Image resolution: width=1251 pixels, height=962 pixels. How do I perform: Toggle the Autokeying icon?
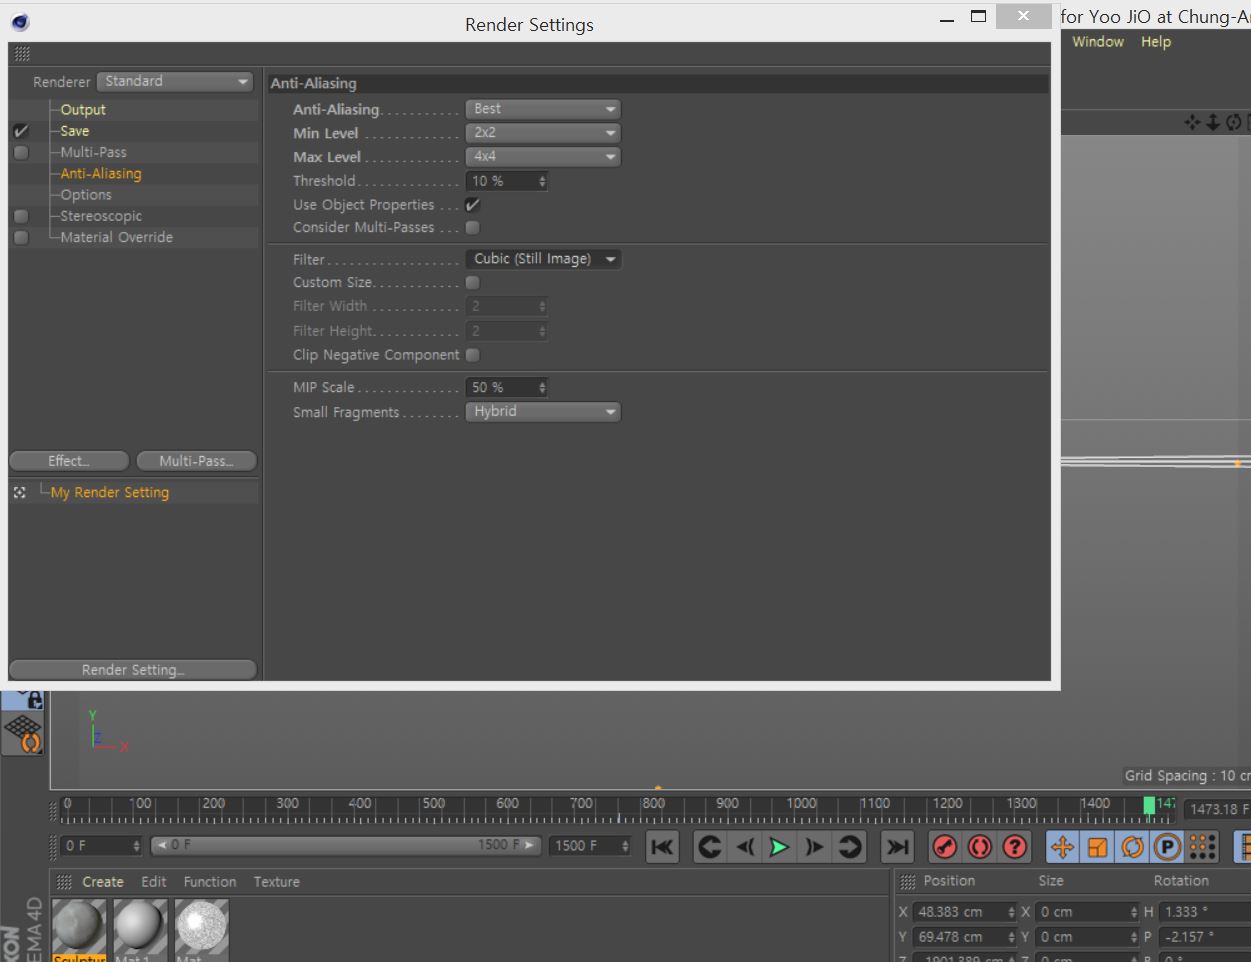980,847
